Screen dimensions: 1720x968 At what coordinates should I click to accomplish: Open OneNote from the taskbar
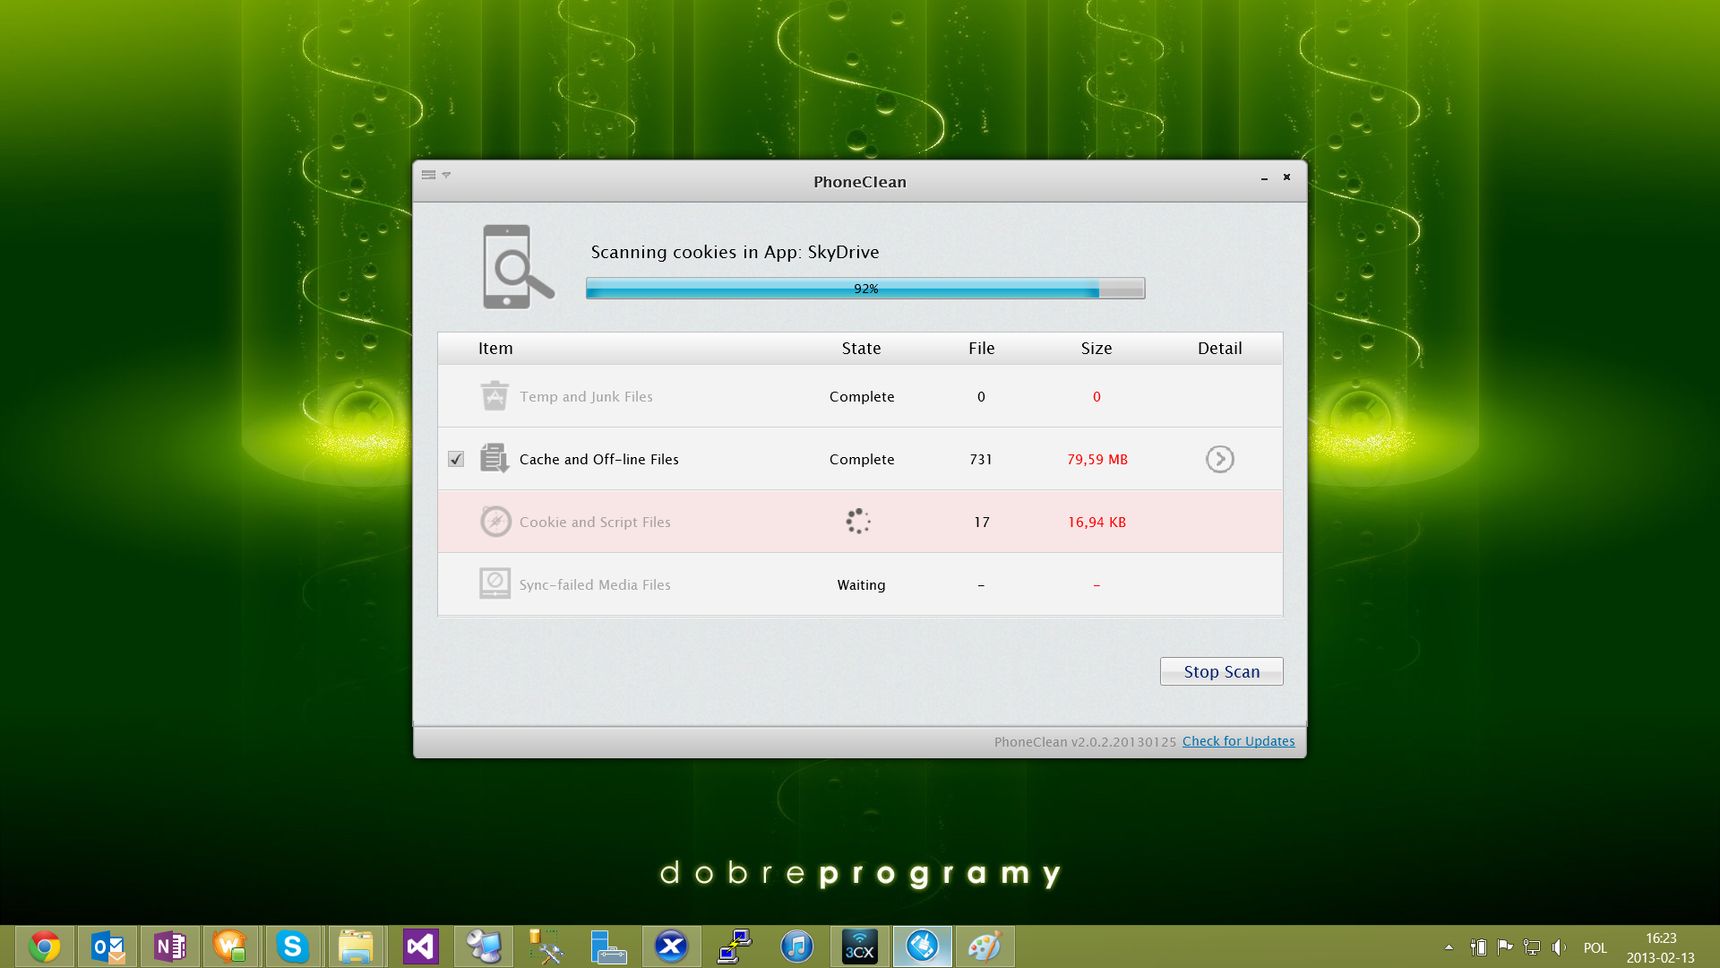pos(169,946)
